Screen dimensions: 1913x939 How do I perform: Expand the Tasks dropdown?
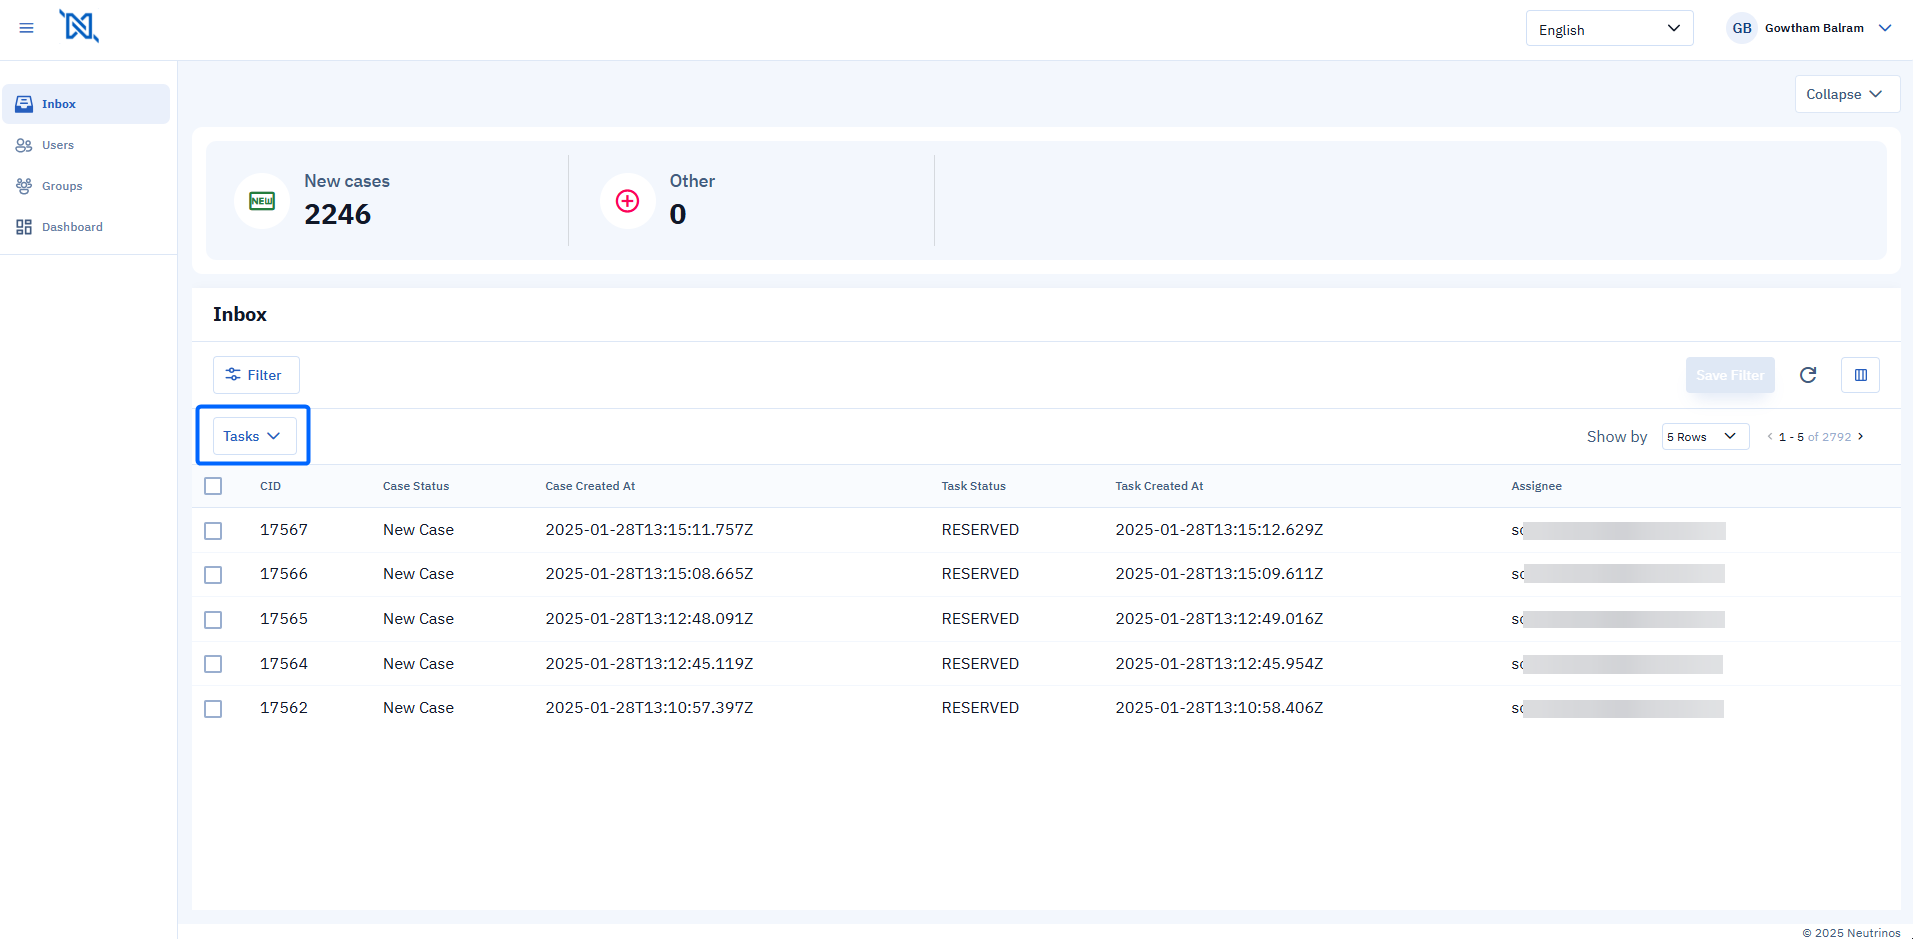pos(253,436)
